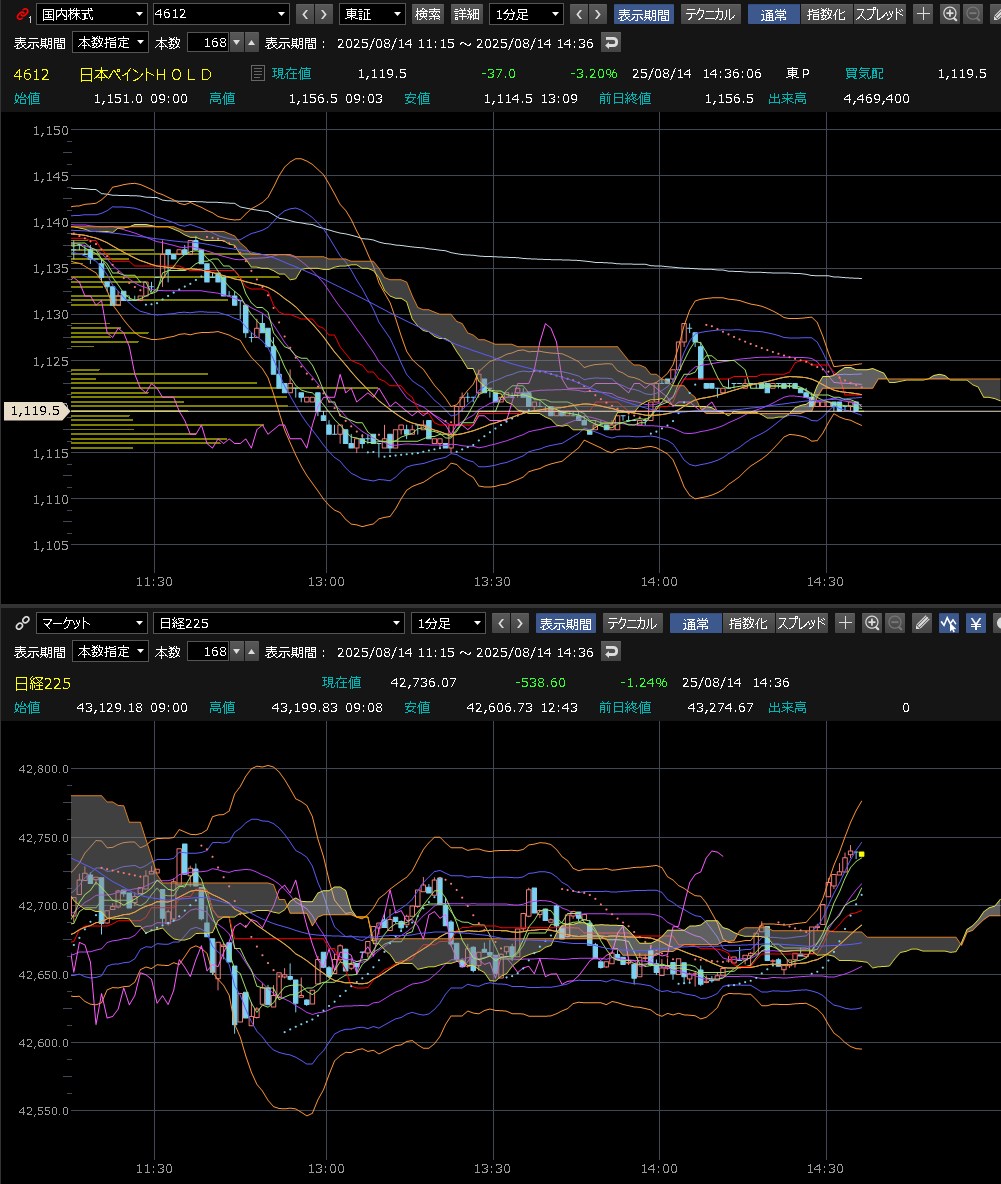The height and width of the screenshot is (1184, 1001).
Task: Open the 4612 stock code dropdown
Action: click(220, 14)
